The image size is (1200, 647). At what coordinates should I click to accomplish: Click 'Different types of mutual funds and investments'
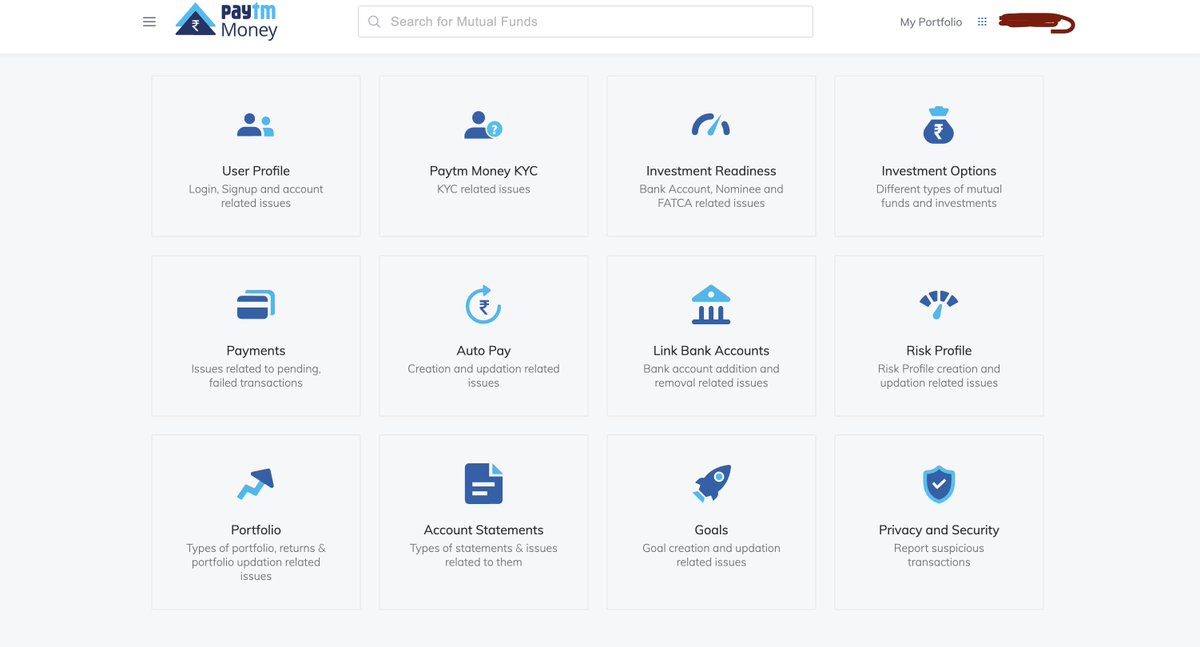point(939,196)
